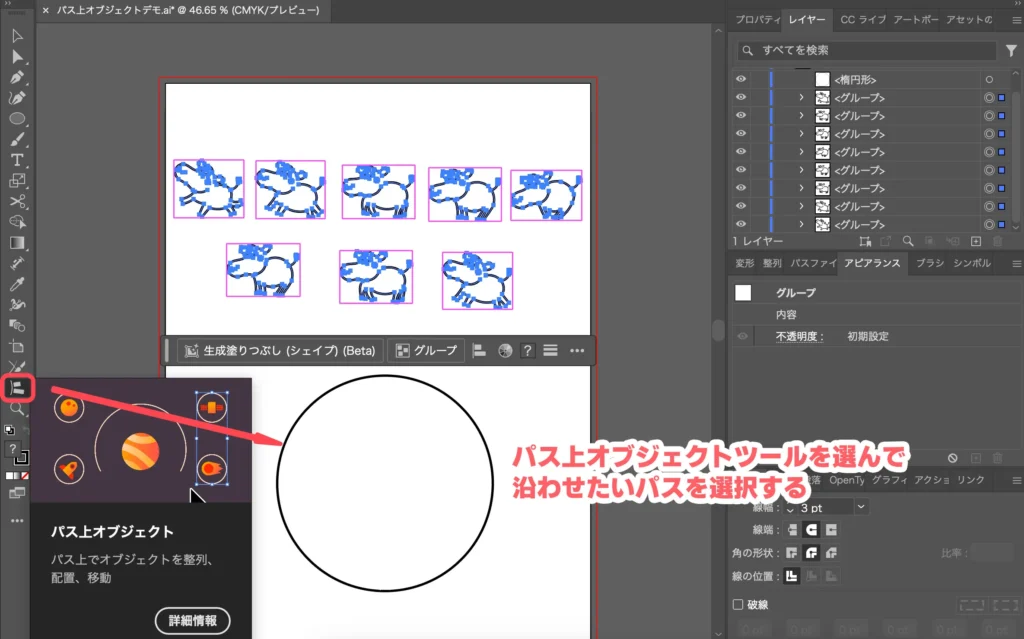Click the 詳細情報 button in tooltip
1024x639 pixels.
pos(192,620)
